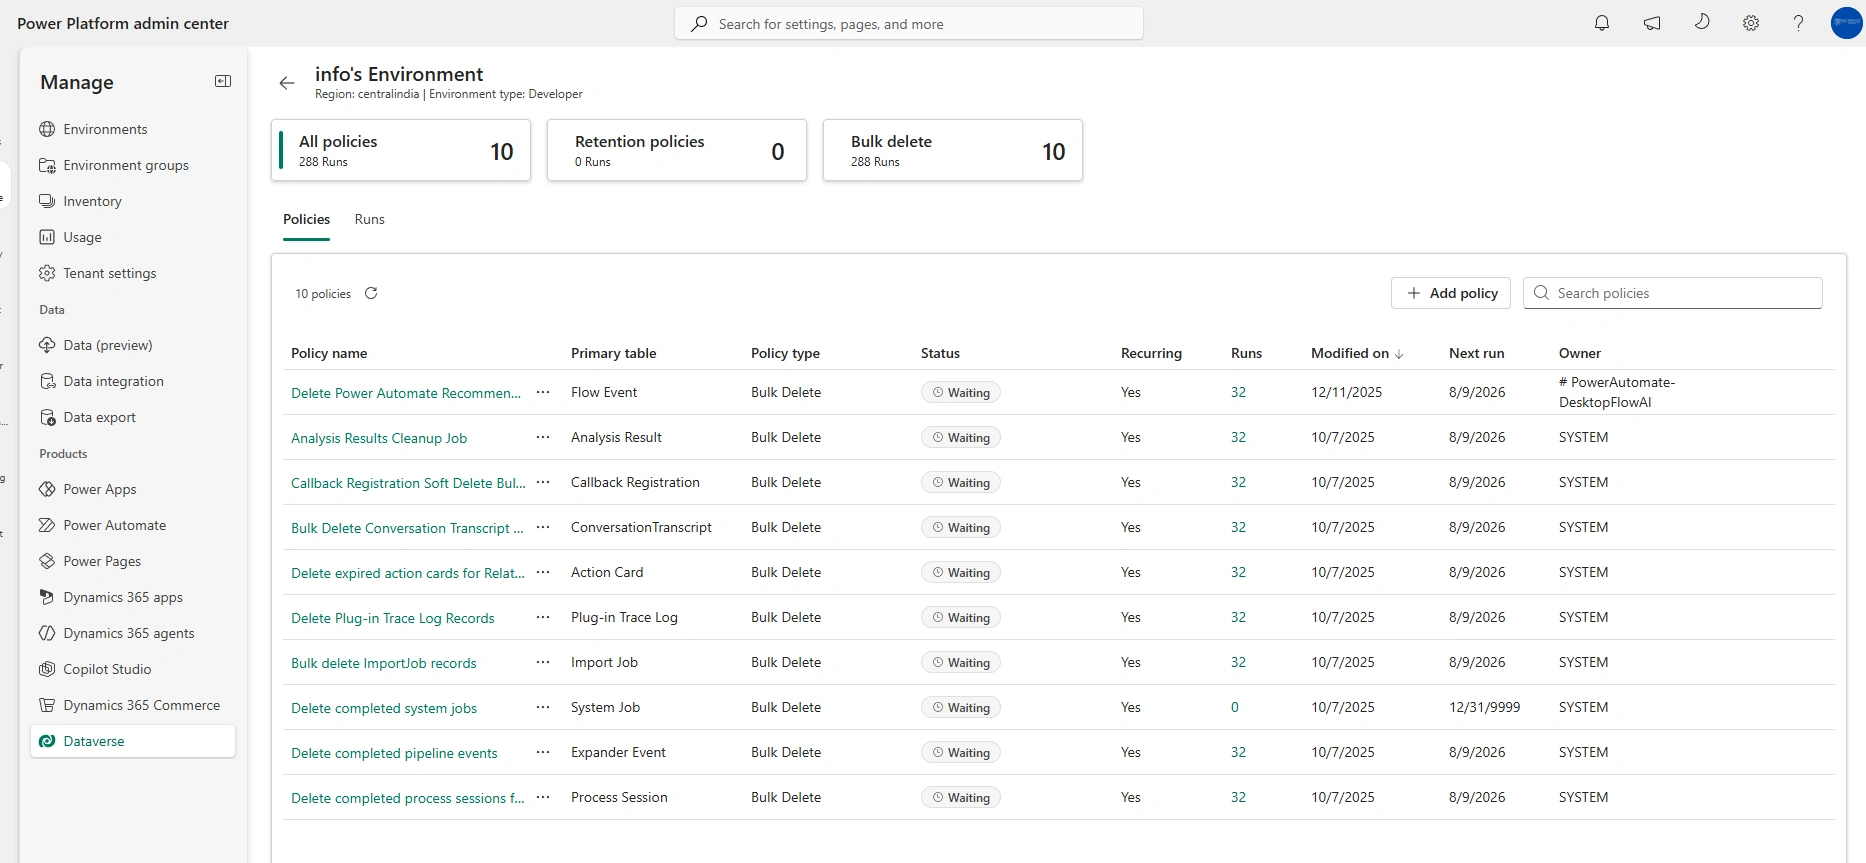Open more options for Delete expired action cards policy

(543, 572)
